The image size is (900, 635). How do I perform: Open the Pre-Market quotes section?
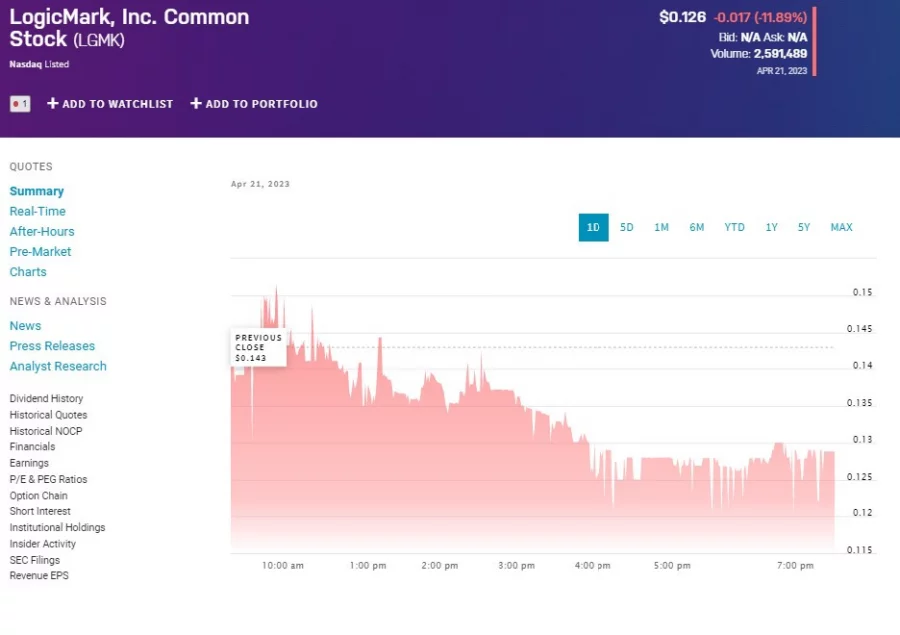40,251
